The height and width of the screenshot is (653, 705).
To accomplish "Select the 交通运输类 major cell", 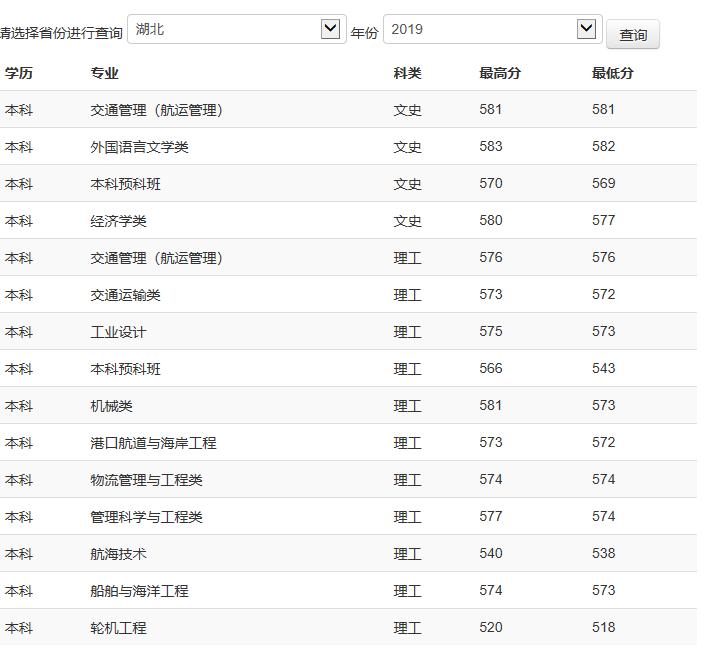I will pyautogui.click(x=125, y=295).
